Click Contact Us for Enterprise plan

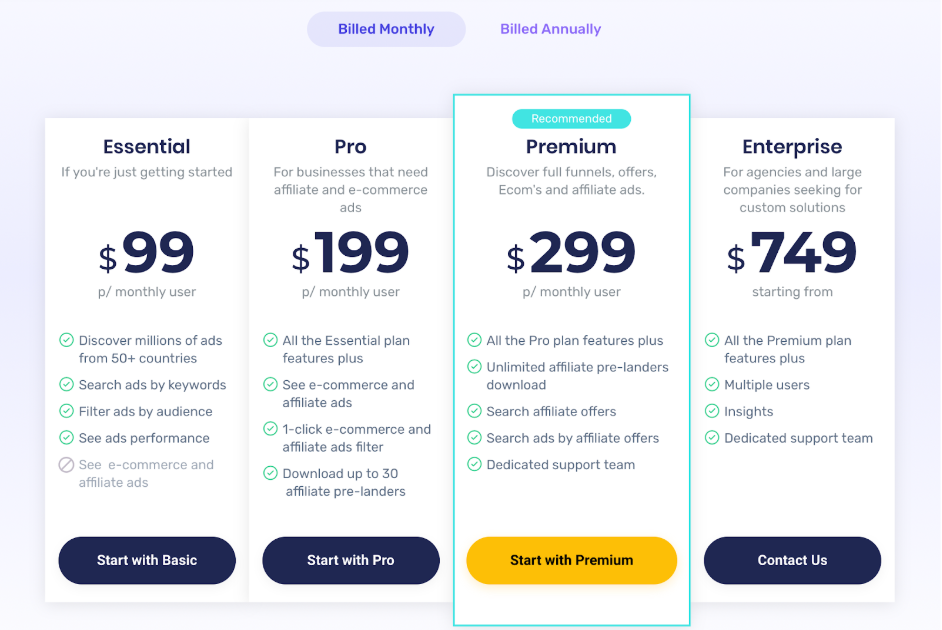(x=792, y=560)
